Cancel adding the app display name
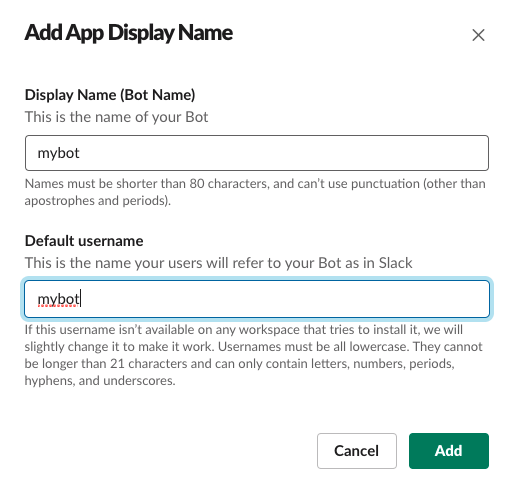515x485 pixels. pos(357,451)
